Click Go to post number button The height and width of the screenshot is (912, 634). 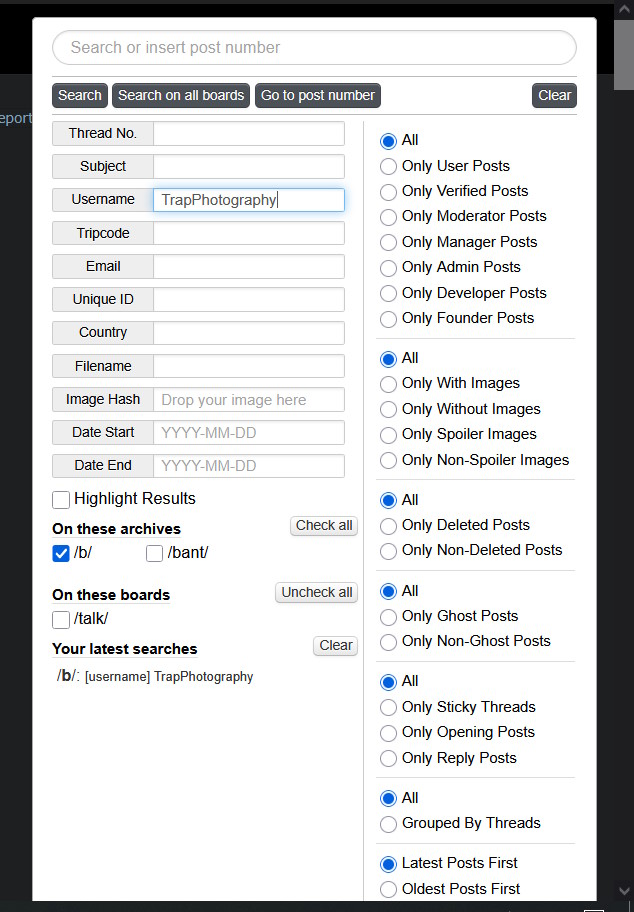pos(318,95)
